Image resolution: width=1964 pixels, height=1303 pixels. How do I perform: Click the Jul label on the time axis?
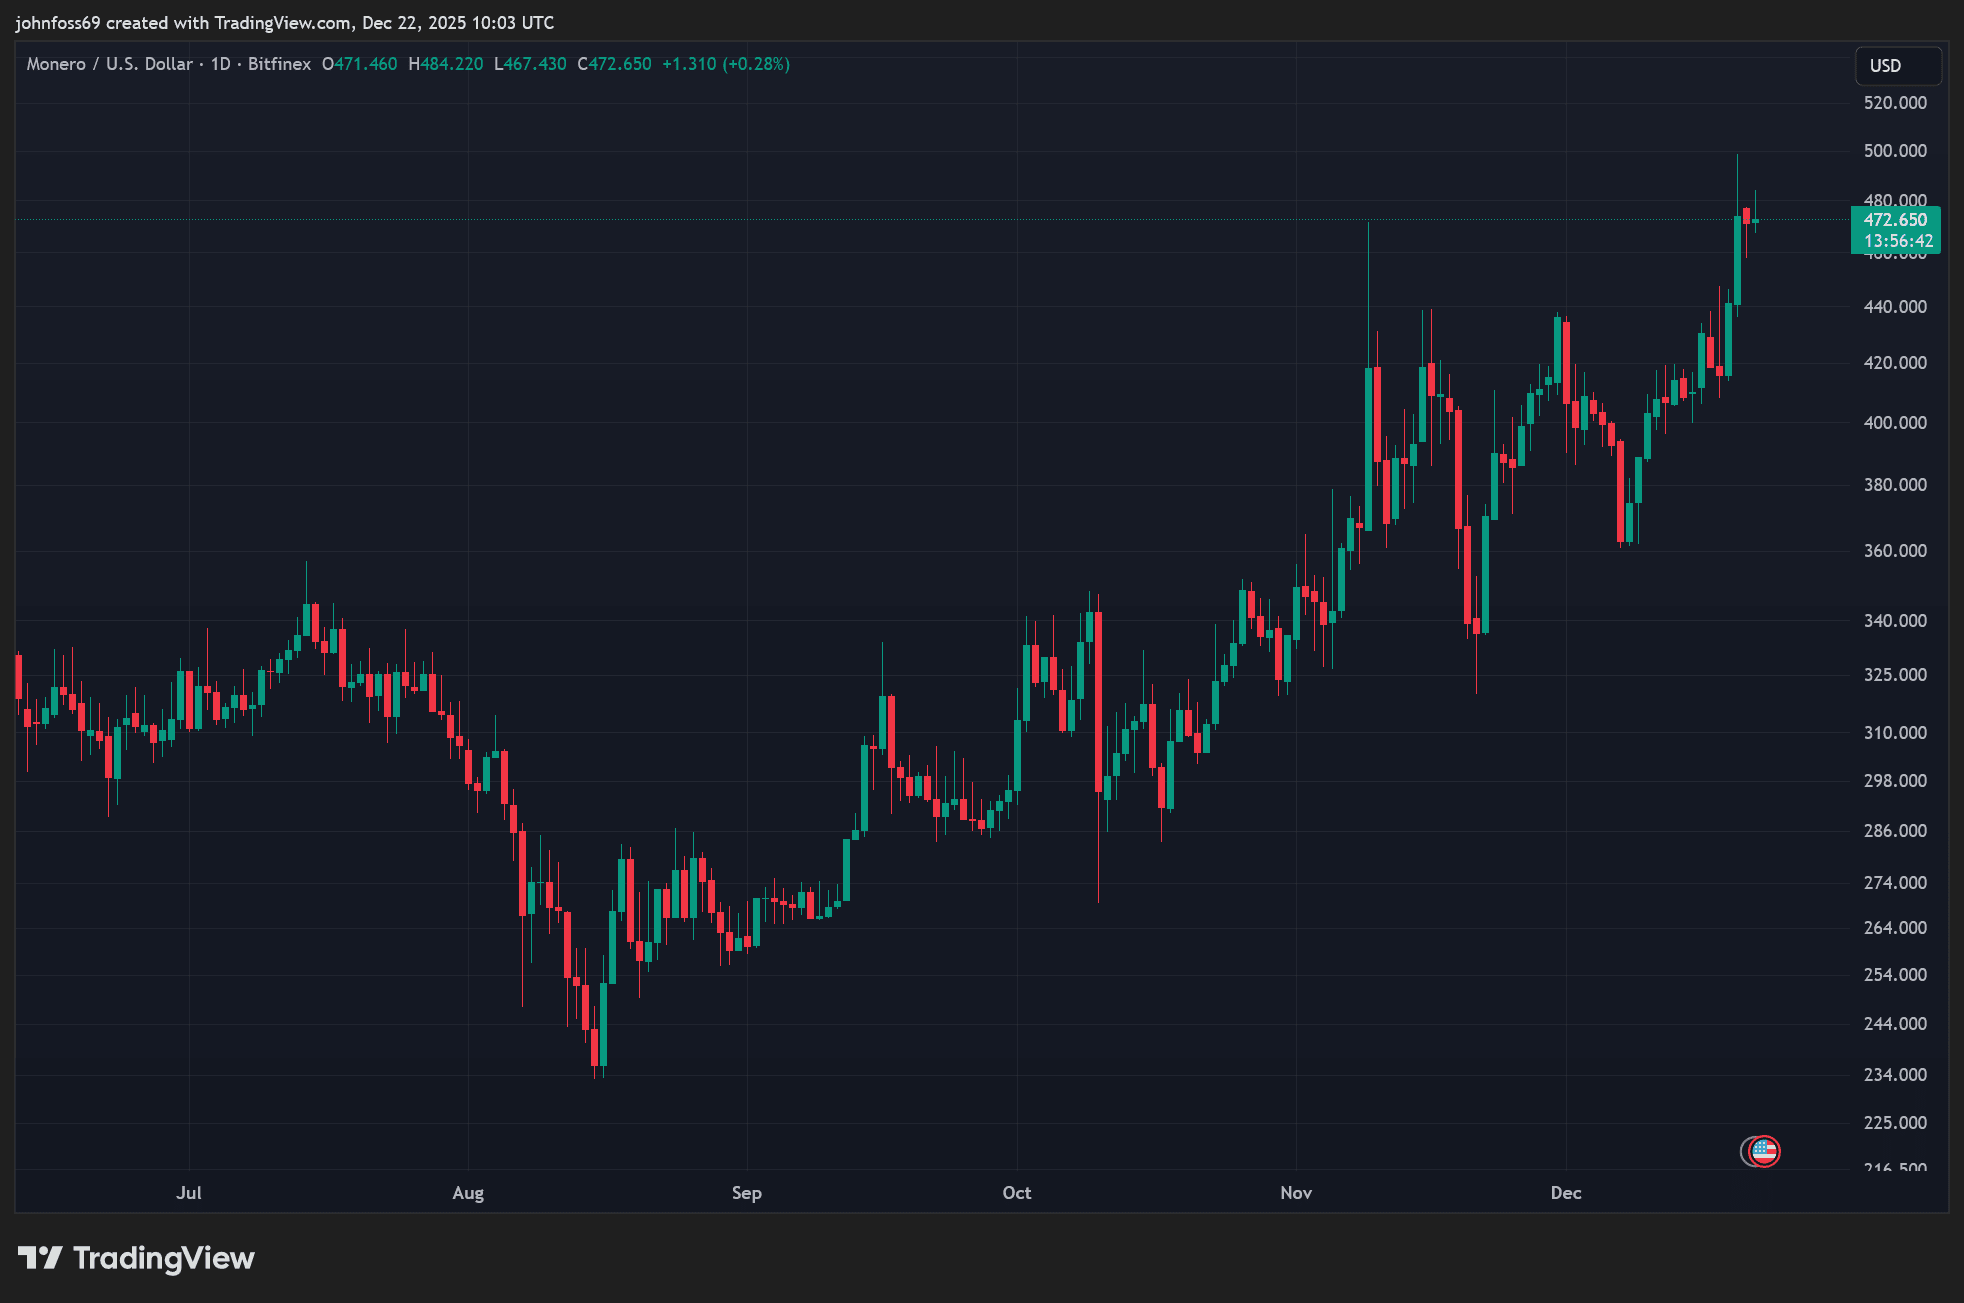point(189,1192)
